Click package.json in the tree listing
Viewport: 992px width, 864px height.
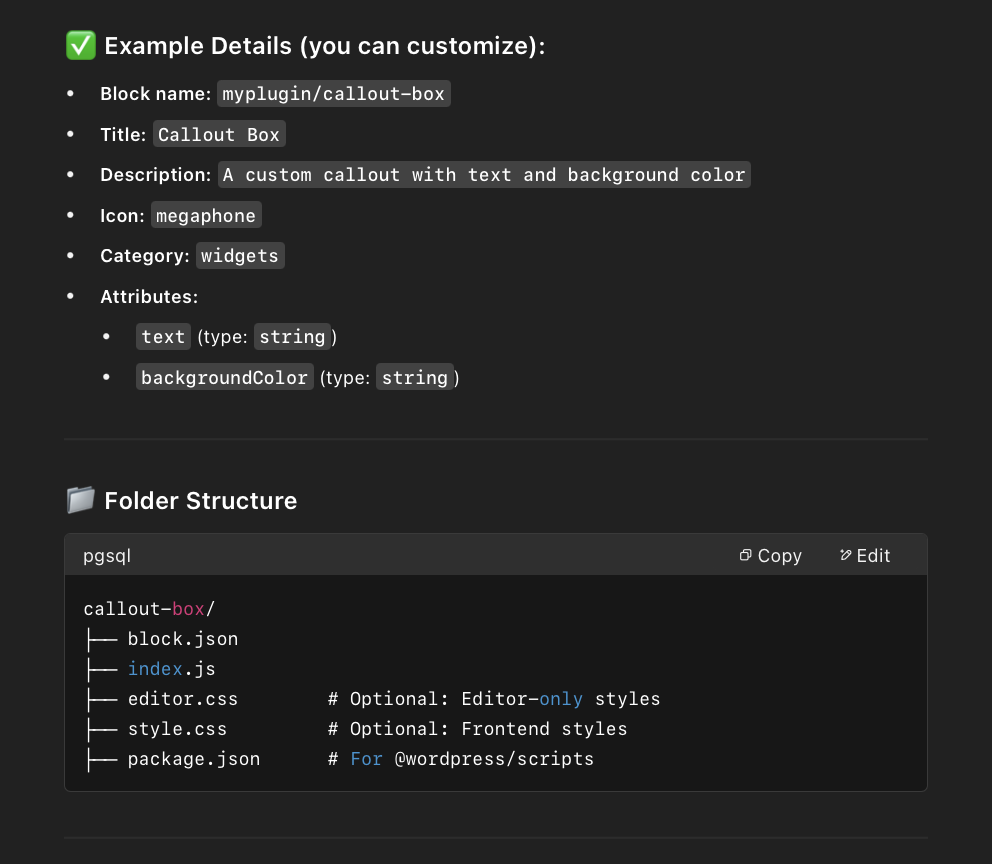pyautogui.click(x=194, y=759)
